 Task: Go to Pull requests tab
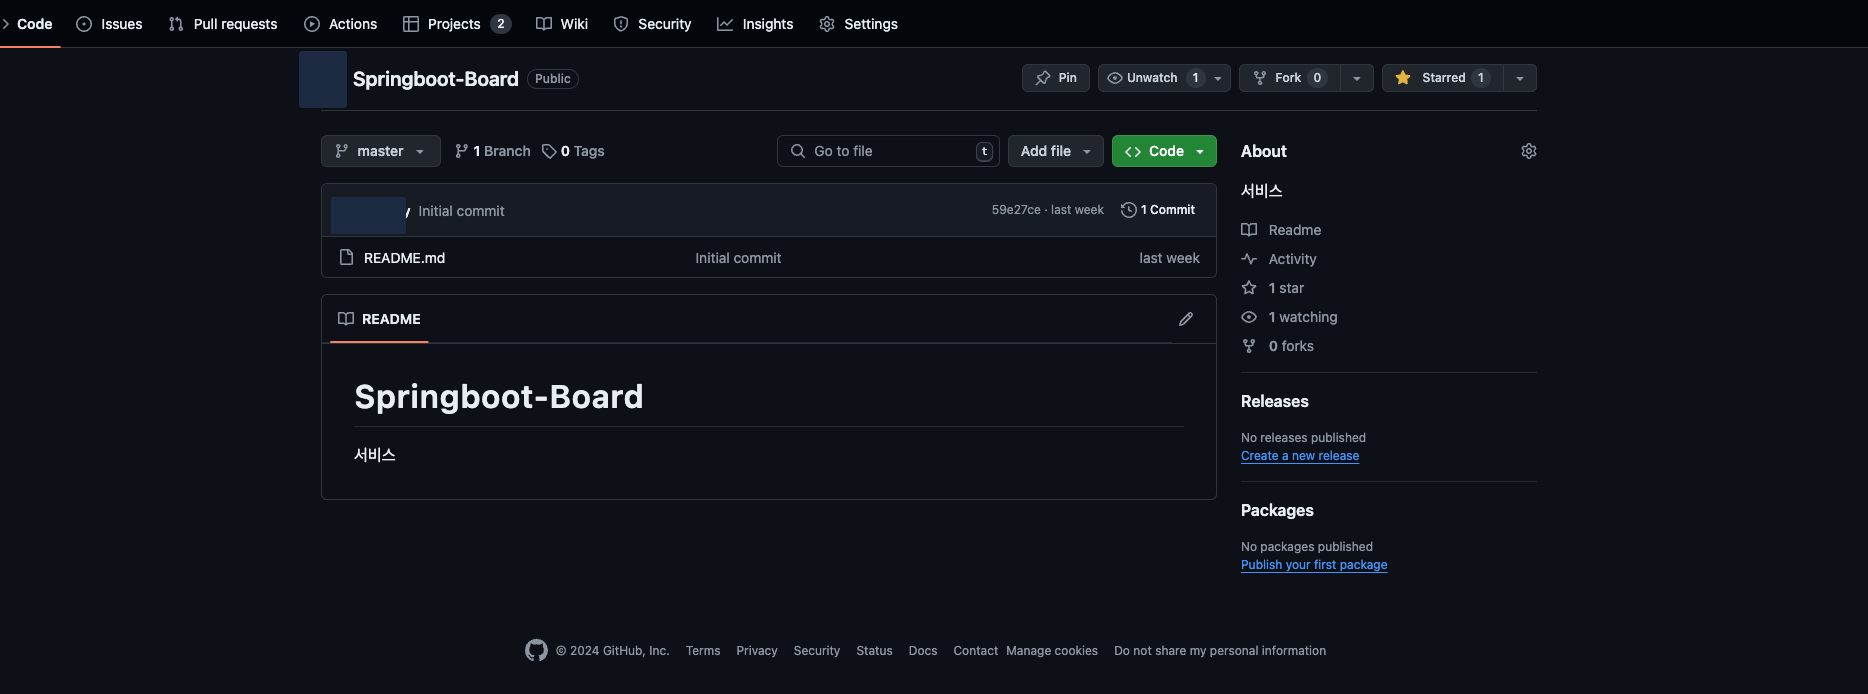click(223, 24)
